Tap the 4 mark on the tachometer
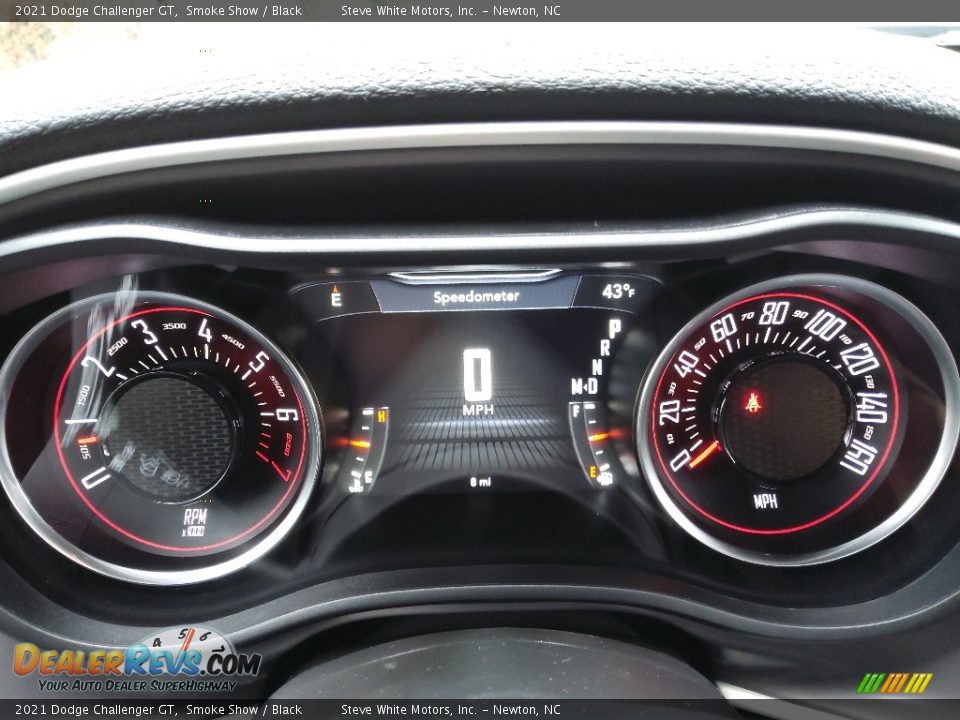The image size is (960, 720). [204, 330]
